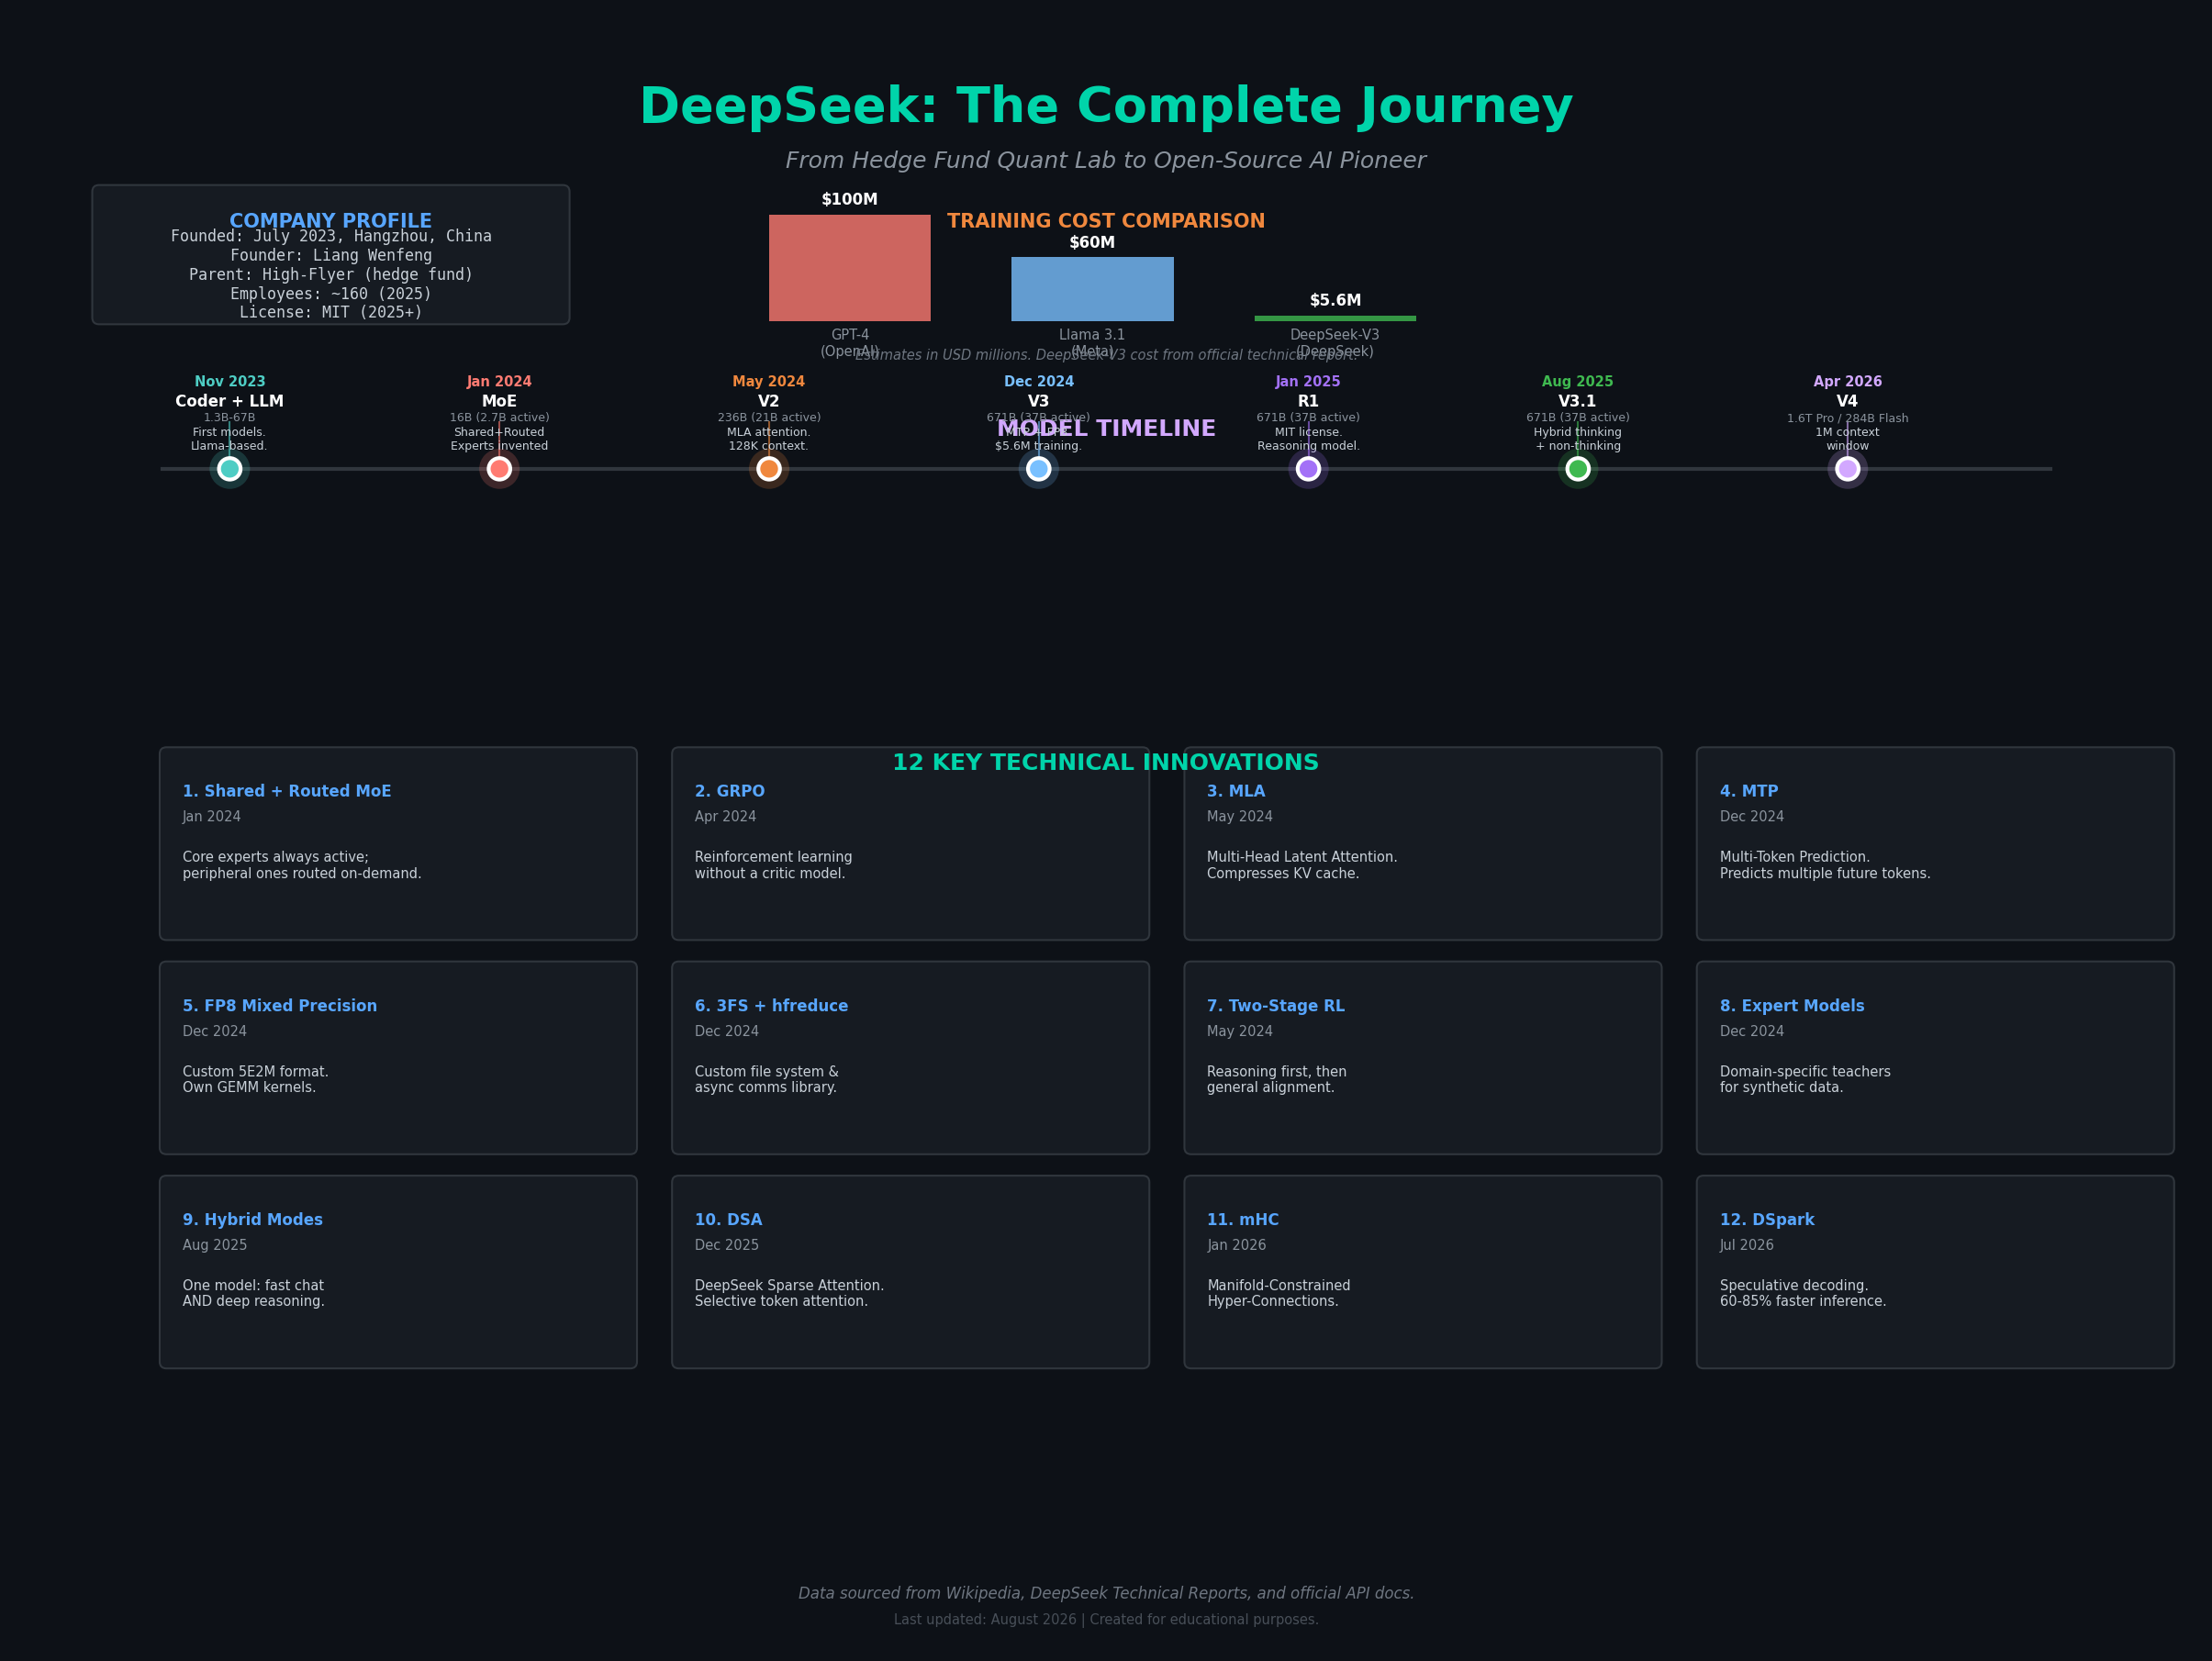
Task: Click 'Speculative decoding.' description text
Action: [1794, 1286]
